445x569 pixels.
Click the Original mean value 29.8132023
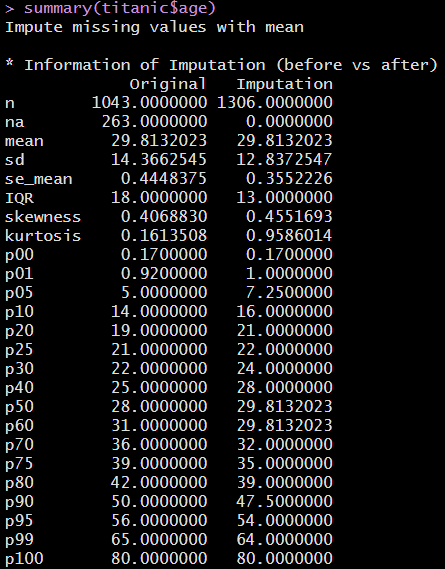159,140
